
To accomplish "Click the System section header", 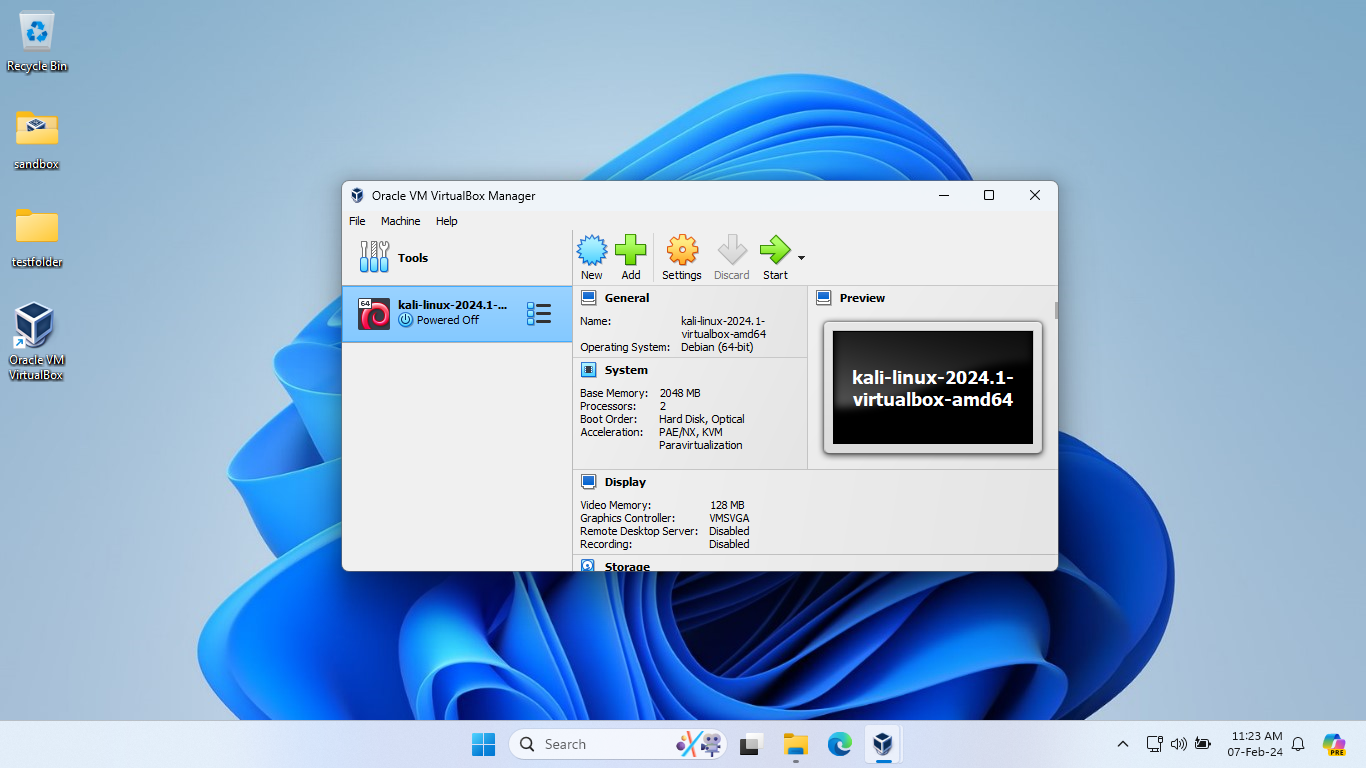I will (626, 370).
